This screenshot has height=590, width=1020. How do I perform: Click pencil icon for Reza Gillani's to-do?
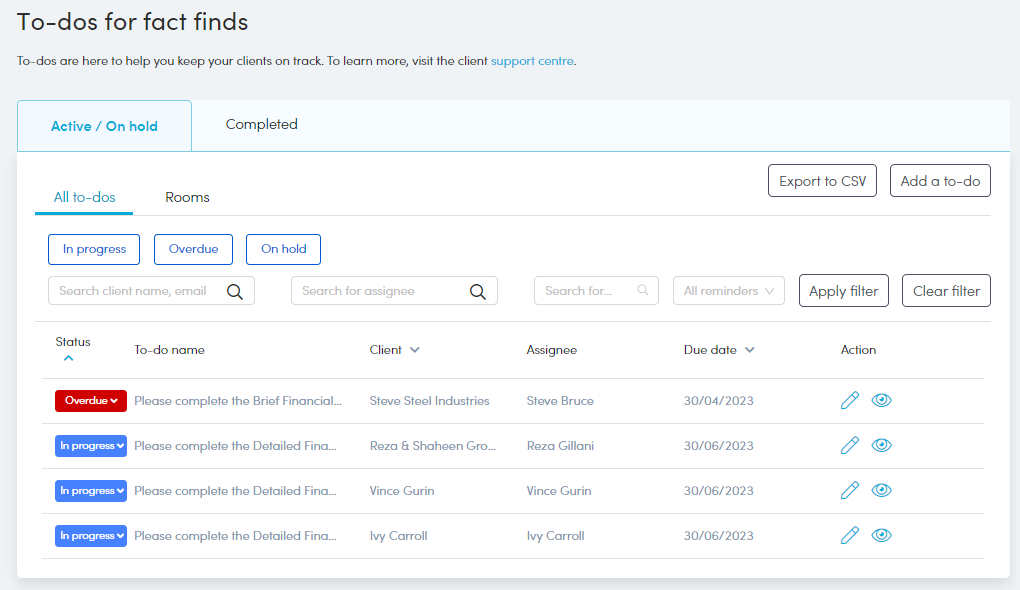850,445
